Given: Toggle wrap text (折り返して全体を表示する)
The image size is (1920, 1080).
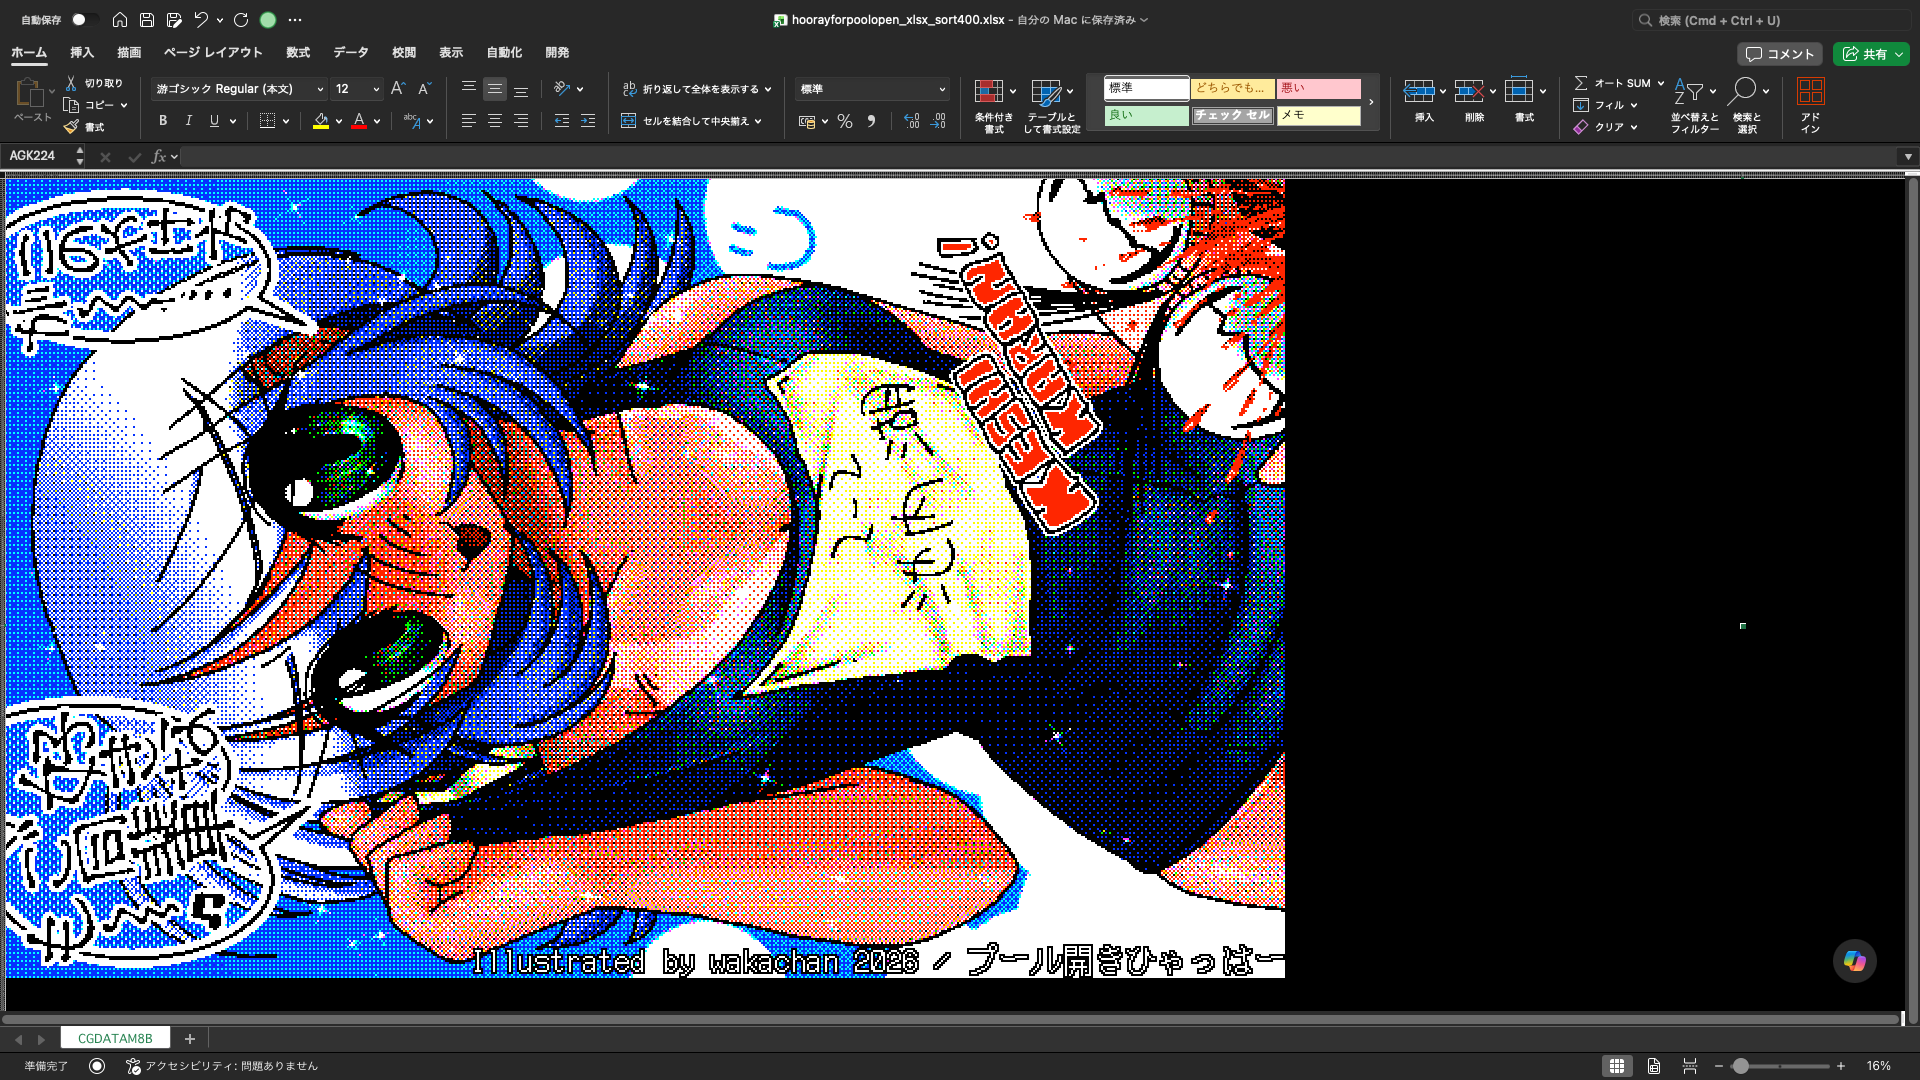Looking at the screenshot, I should coord(696,89).
